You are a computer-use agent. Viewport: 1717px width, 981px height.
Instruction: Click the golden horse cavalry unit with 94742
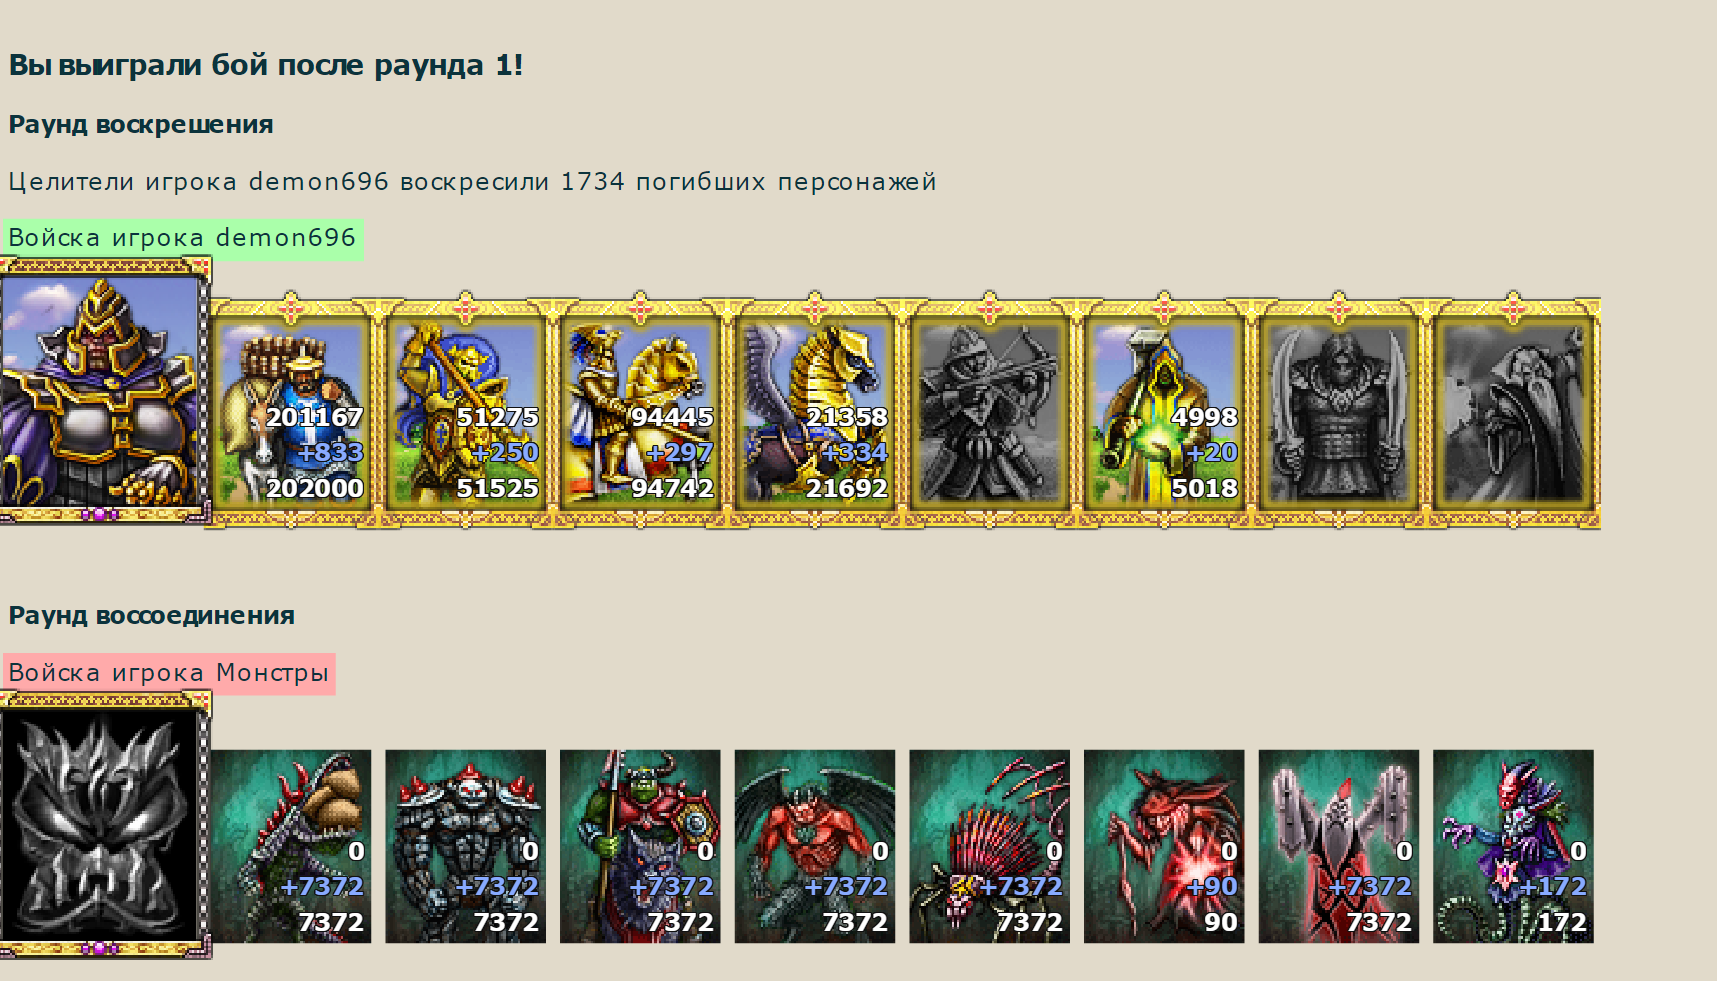640,412
